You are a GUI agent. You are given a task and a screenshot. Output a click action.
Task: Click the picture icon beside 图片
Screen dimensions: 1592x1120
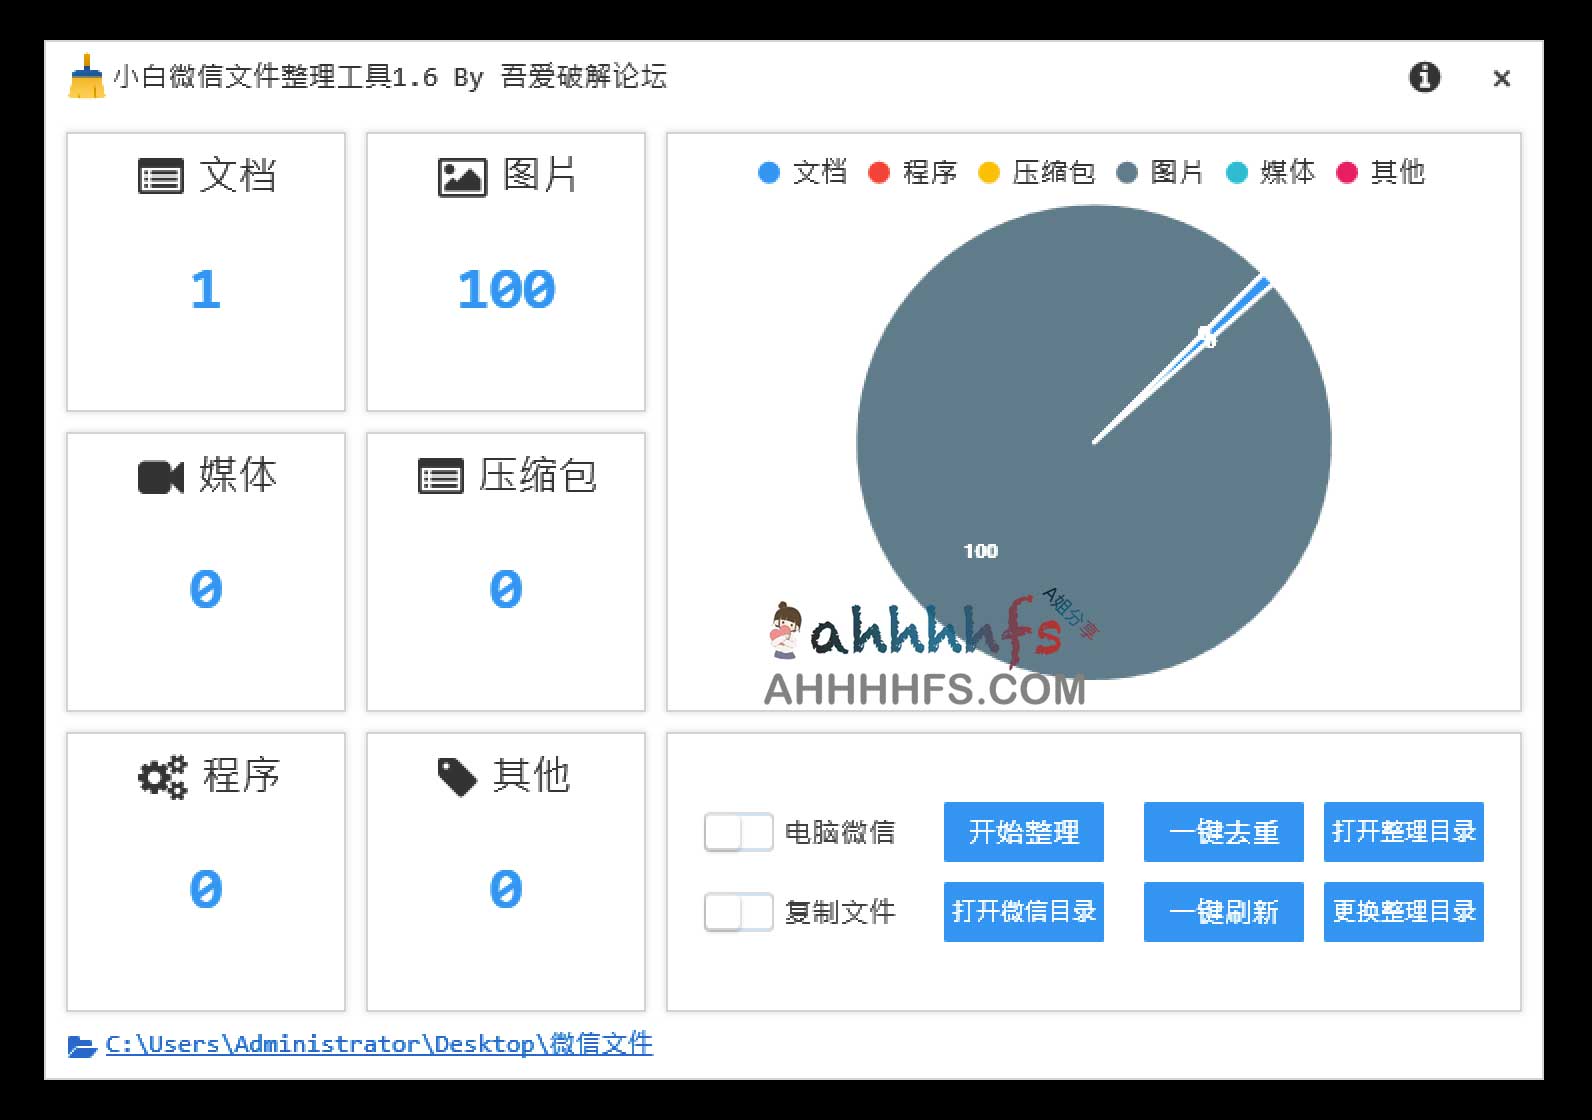pyautogui.click(x=462, y=177)
